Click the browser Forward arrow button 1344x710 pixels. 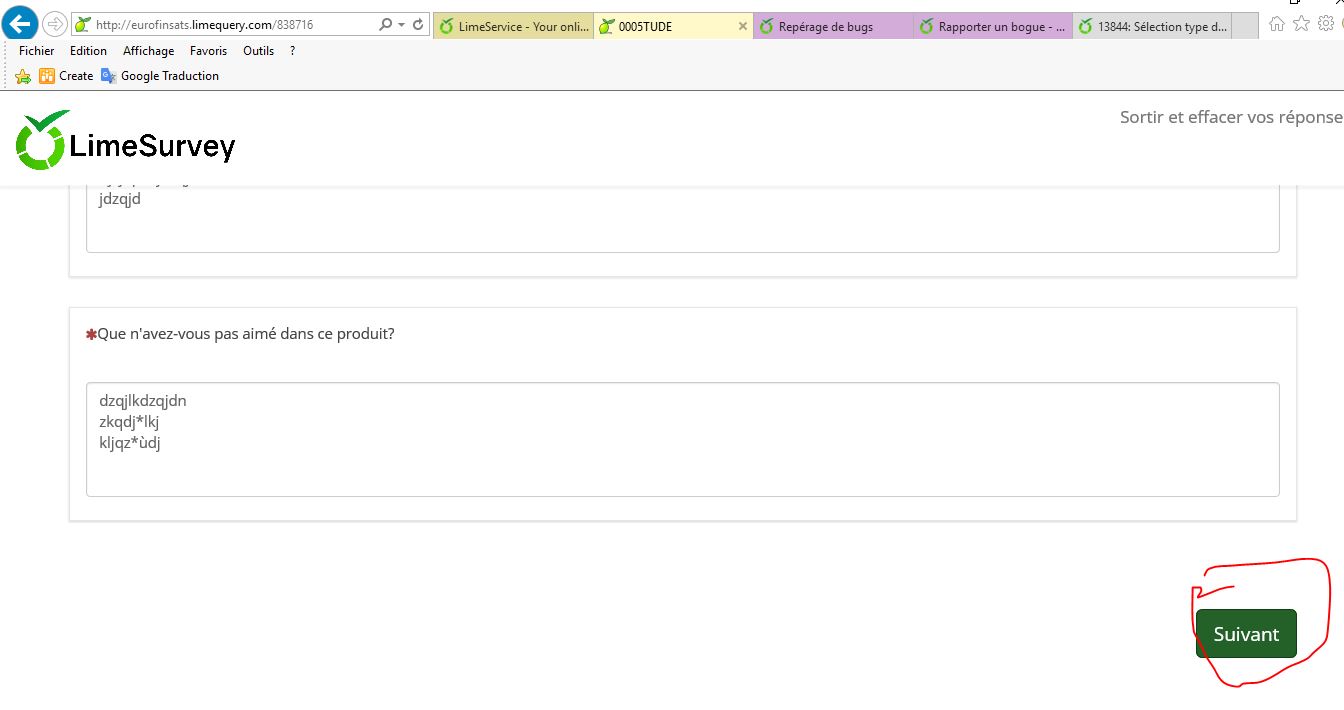(55, 24)
